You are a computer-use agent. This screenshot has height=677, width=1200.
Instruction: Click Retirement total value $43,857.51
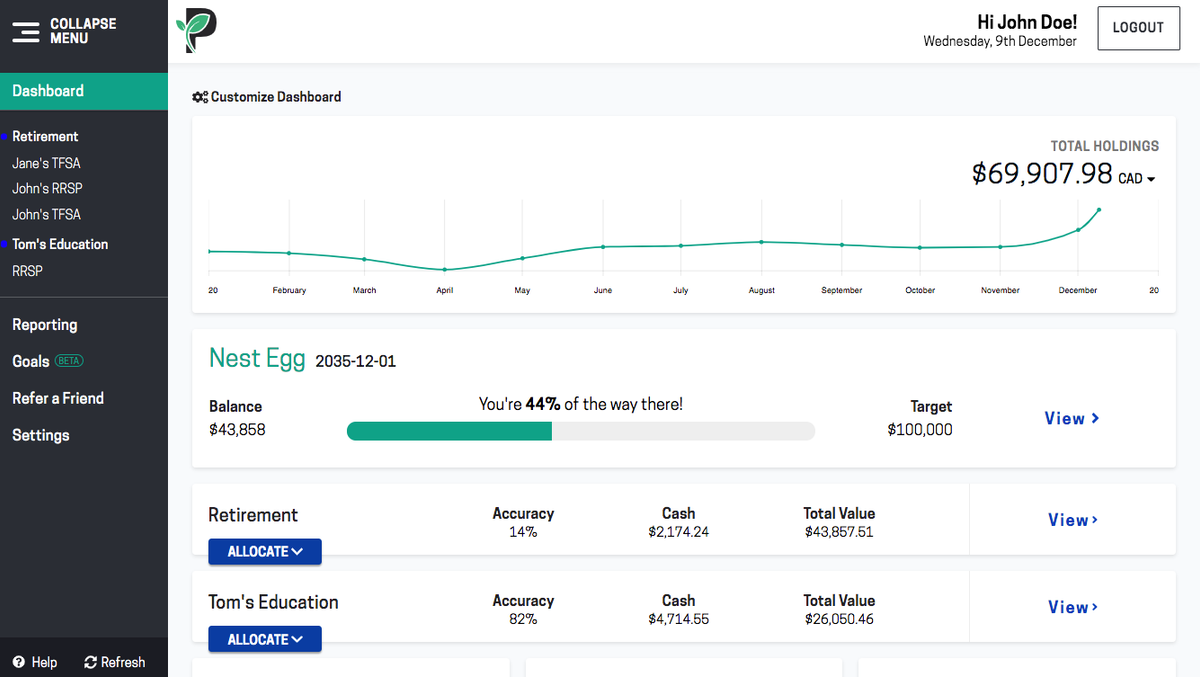pyautogui.click(x=839, y=532)
